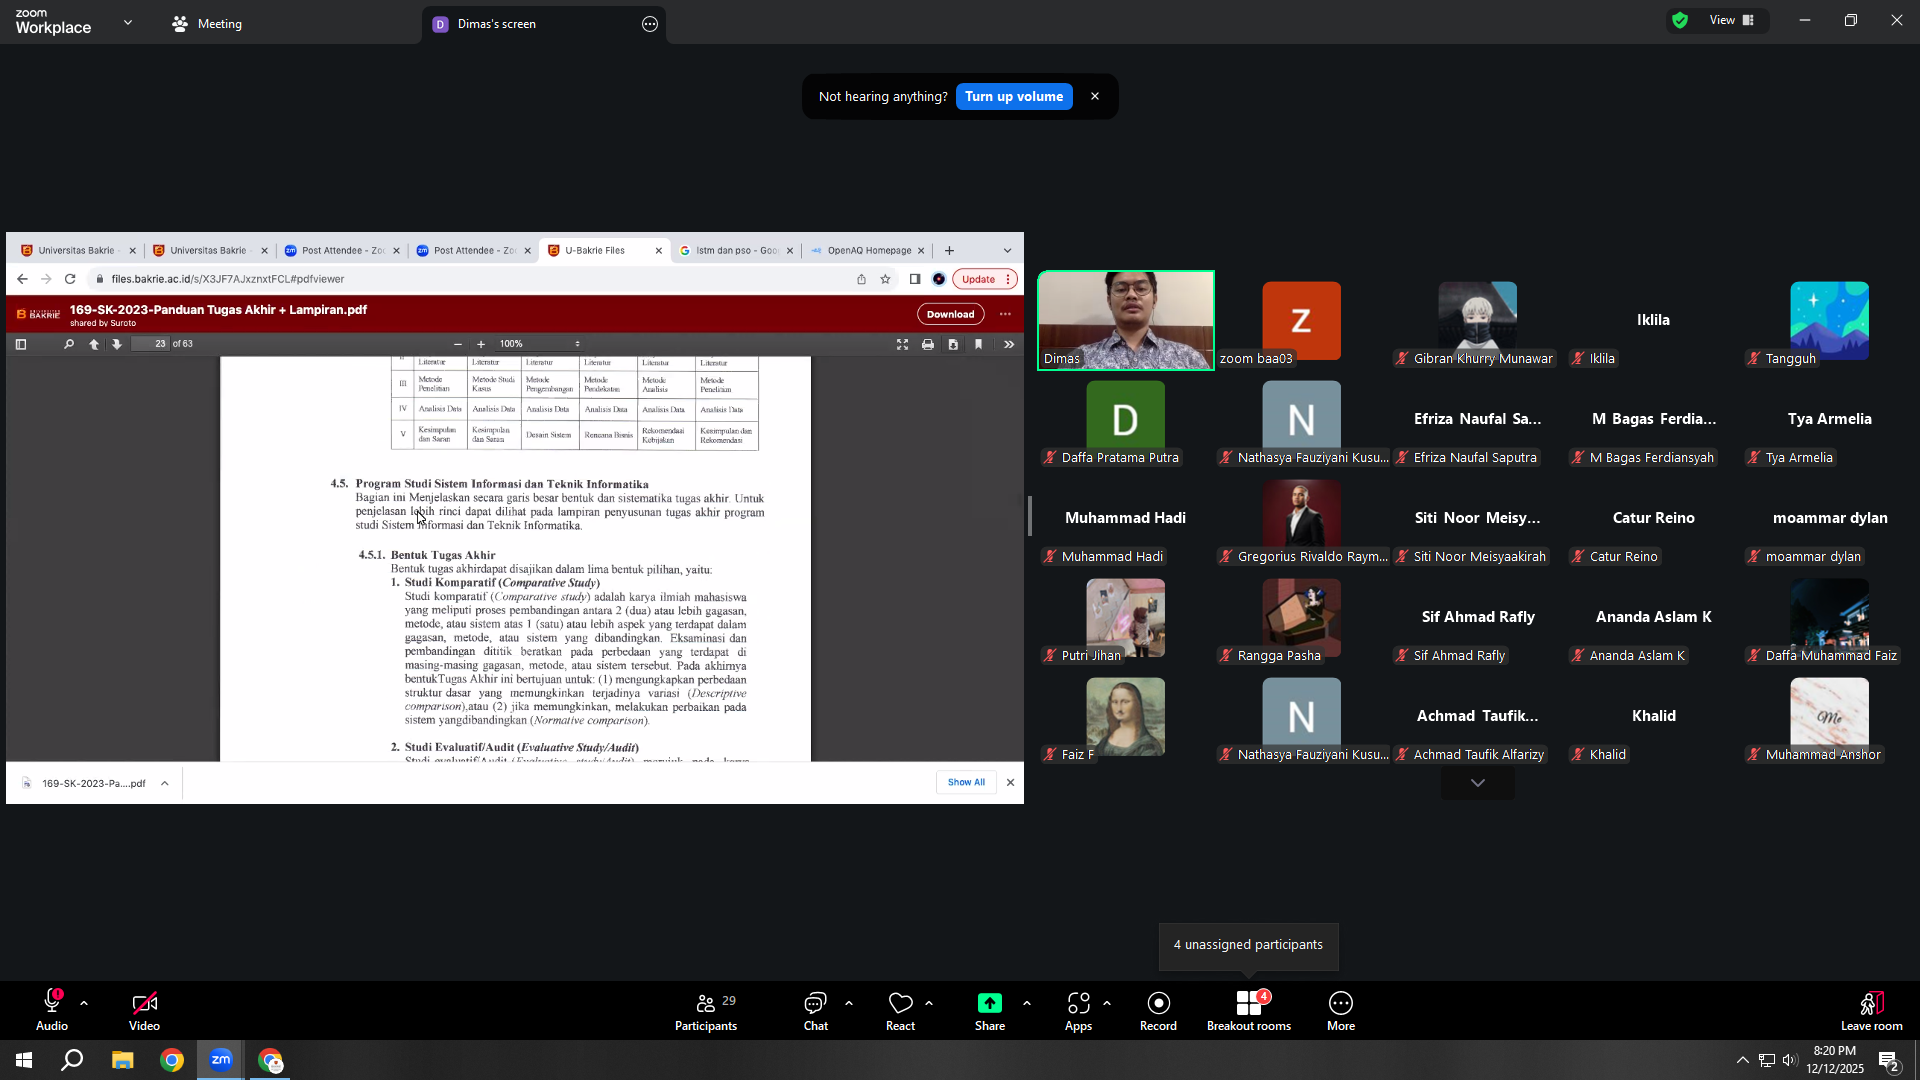Go to previous PDF page
Viewport: 1920px width, 1080px height.
pos(94,344)
